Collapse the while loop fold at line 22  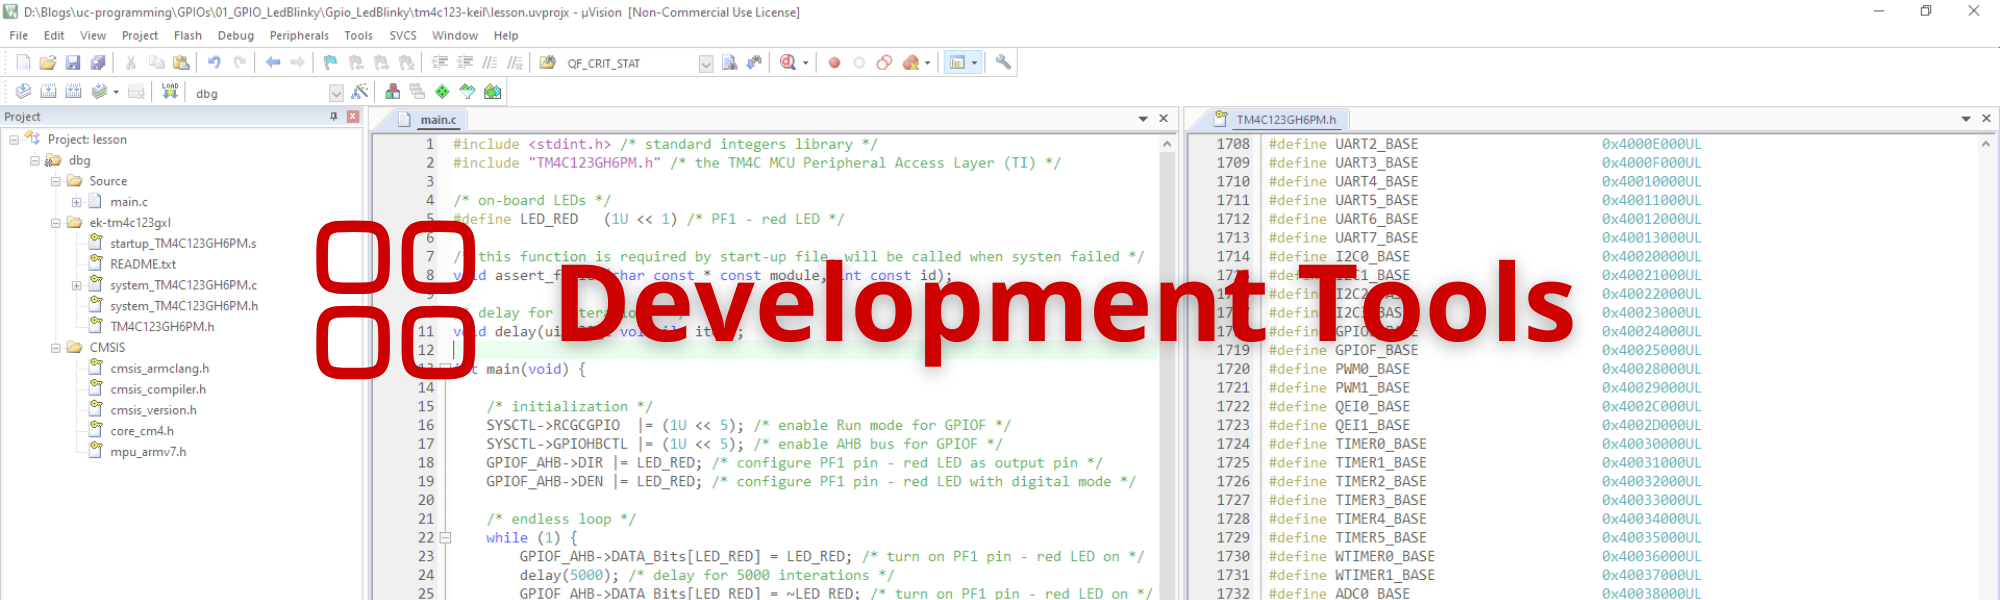pos(446,538)
